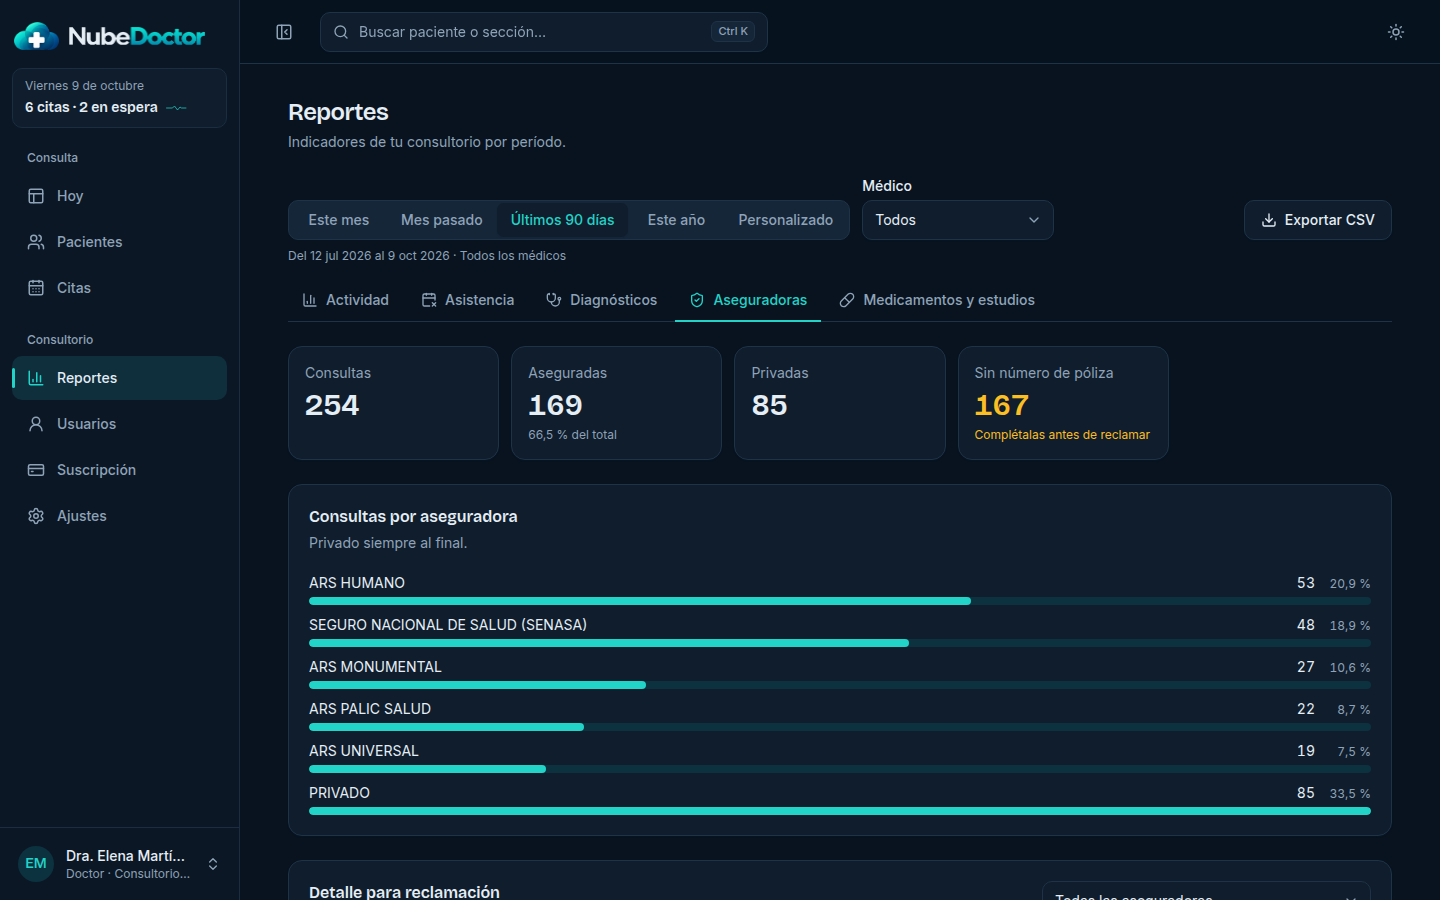Select the Mes pasado period

[x=441, y=220]
